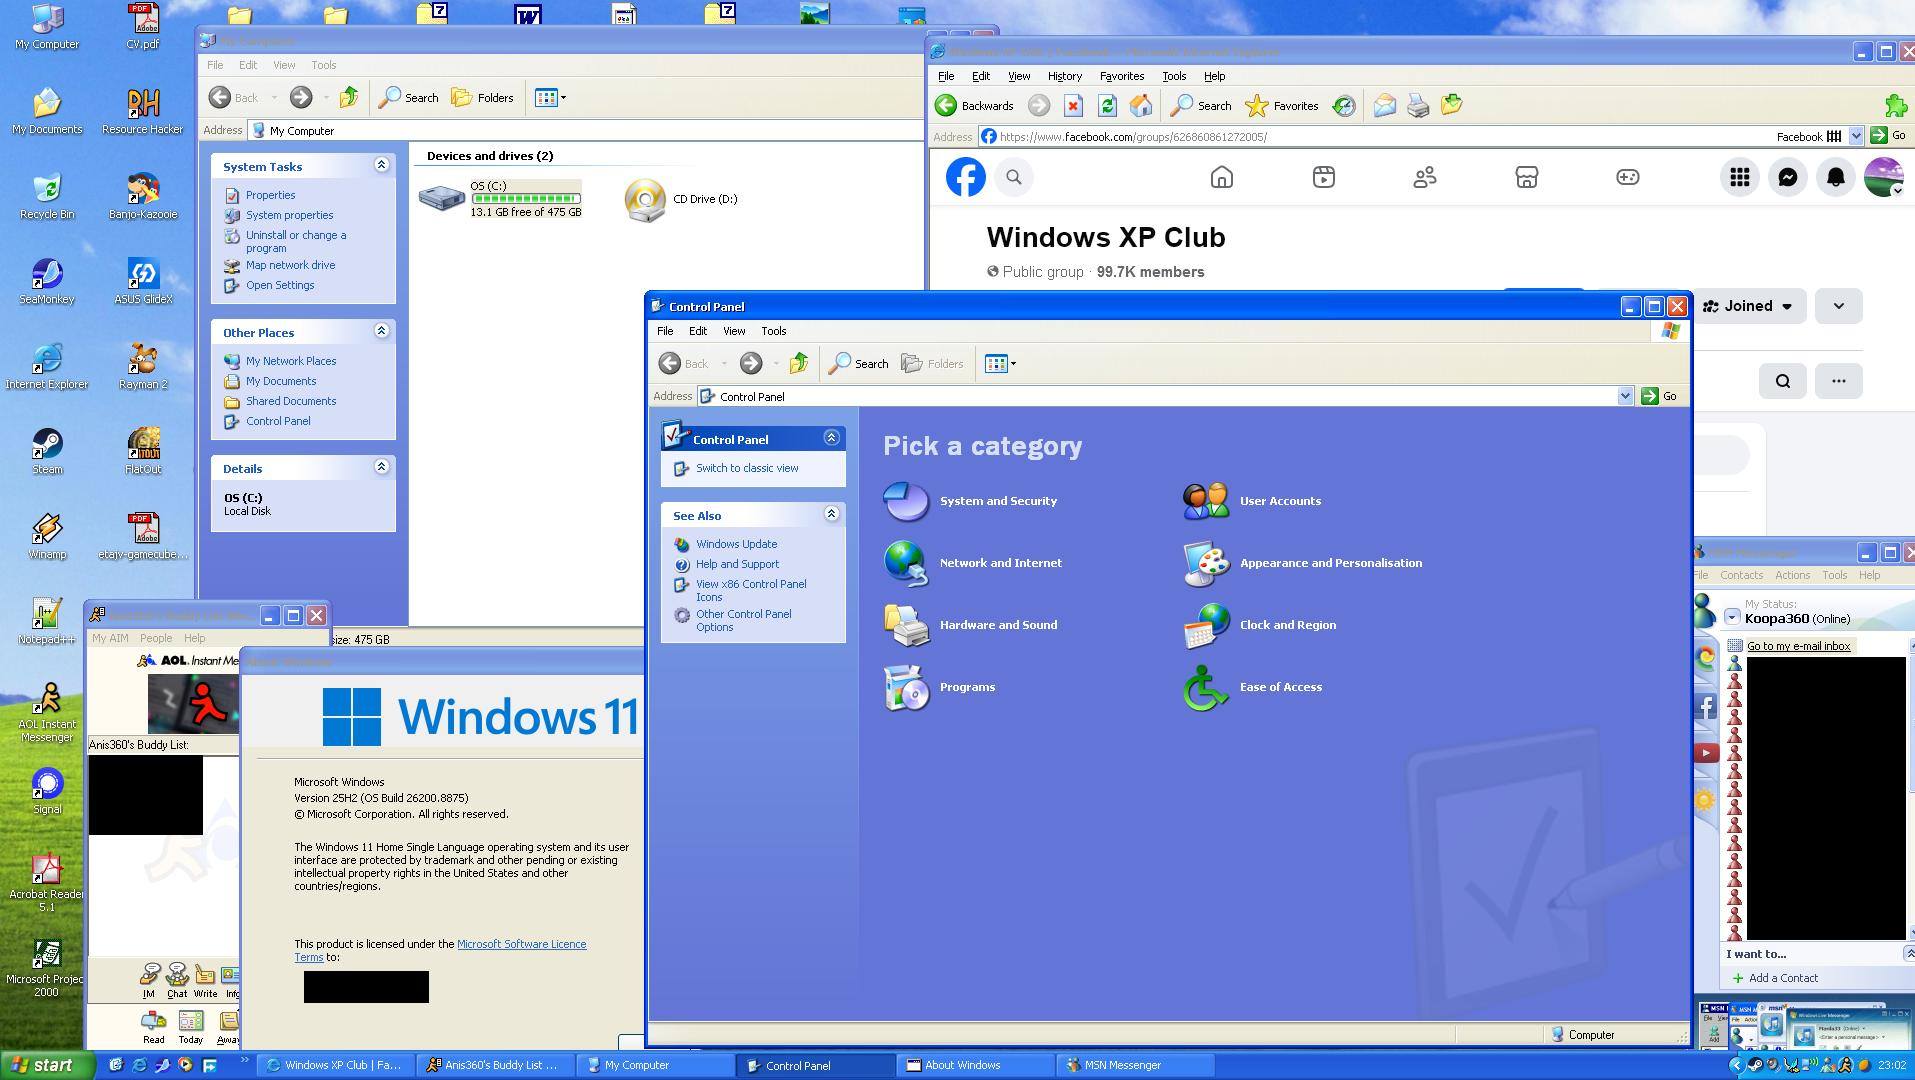Open Facebook Marketplace icon
Image resolution: width=1915 pixels, height=1080 pixels.
pyautogui.click(x=1527, y=177)
